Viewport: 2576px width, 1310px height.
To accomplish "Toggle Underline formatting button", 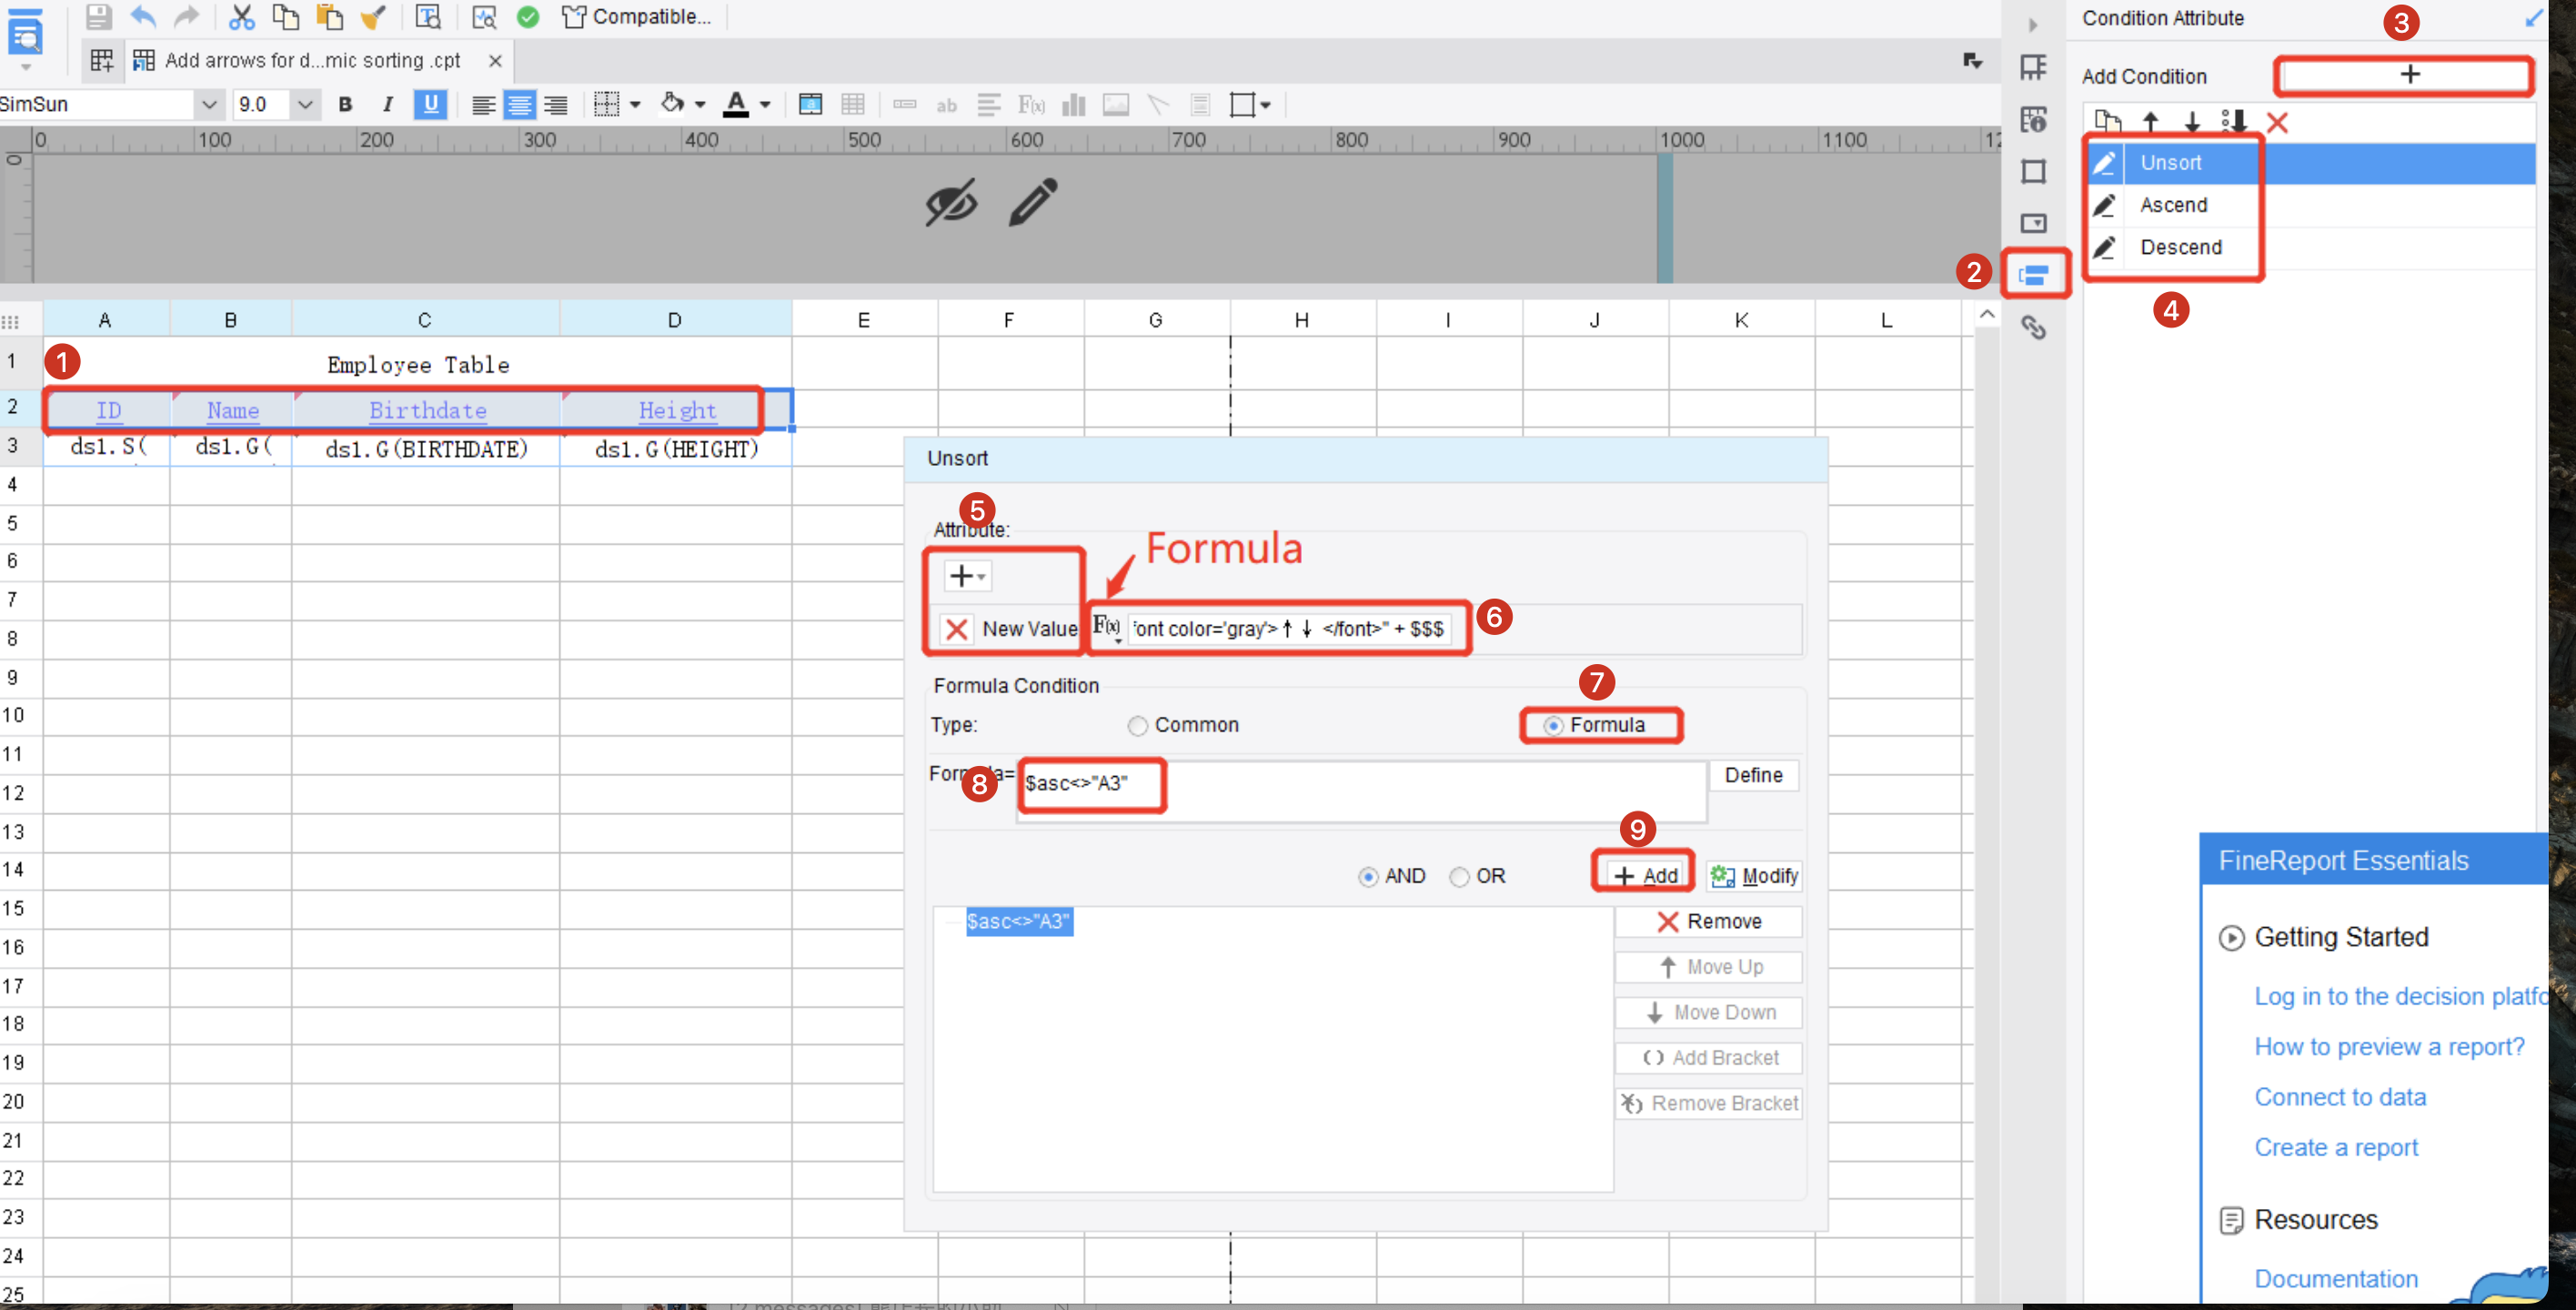I will pyautogui.click(x=430, y=104).
